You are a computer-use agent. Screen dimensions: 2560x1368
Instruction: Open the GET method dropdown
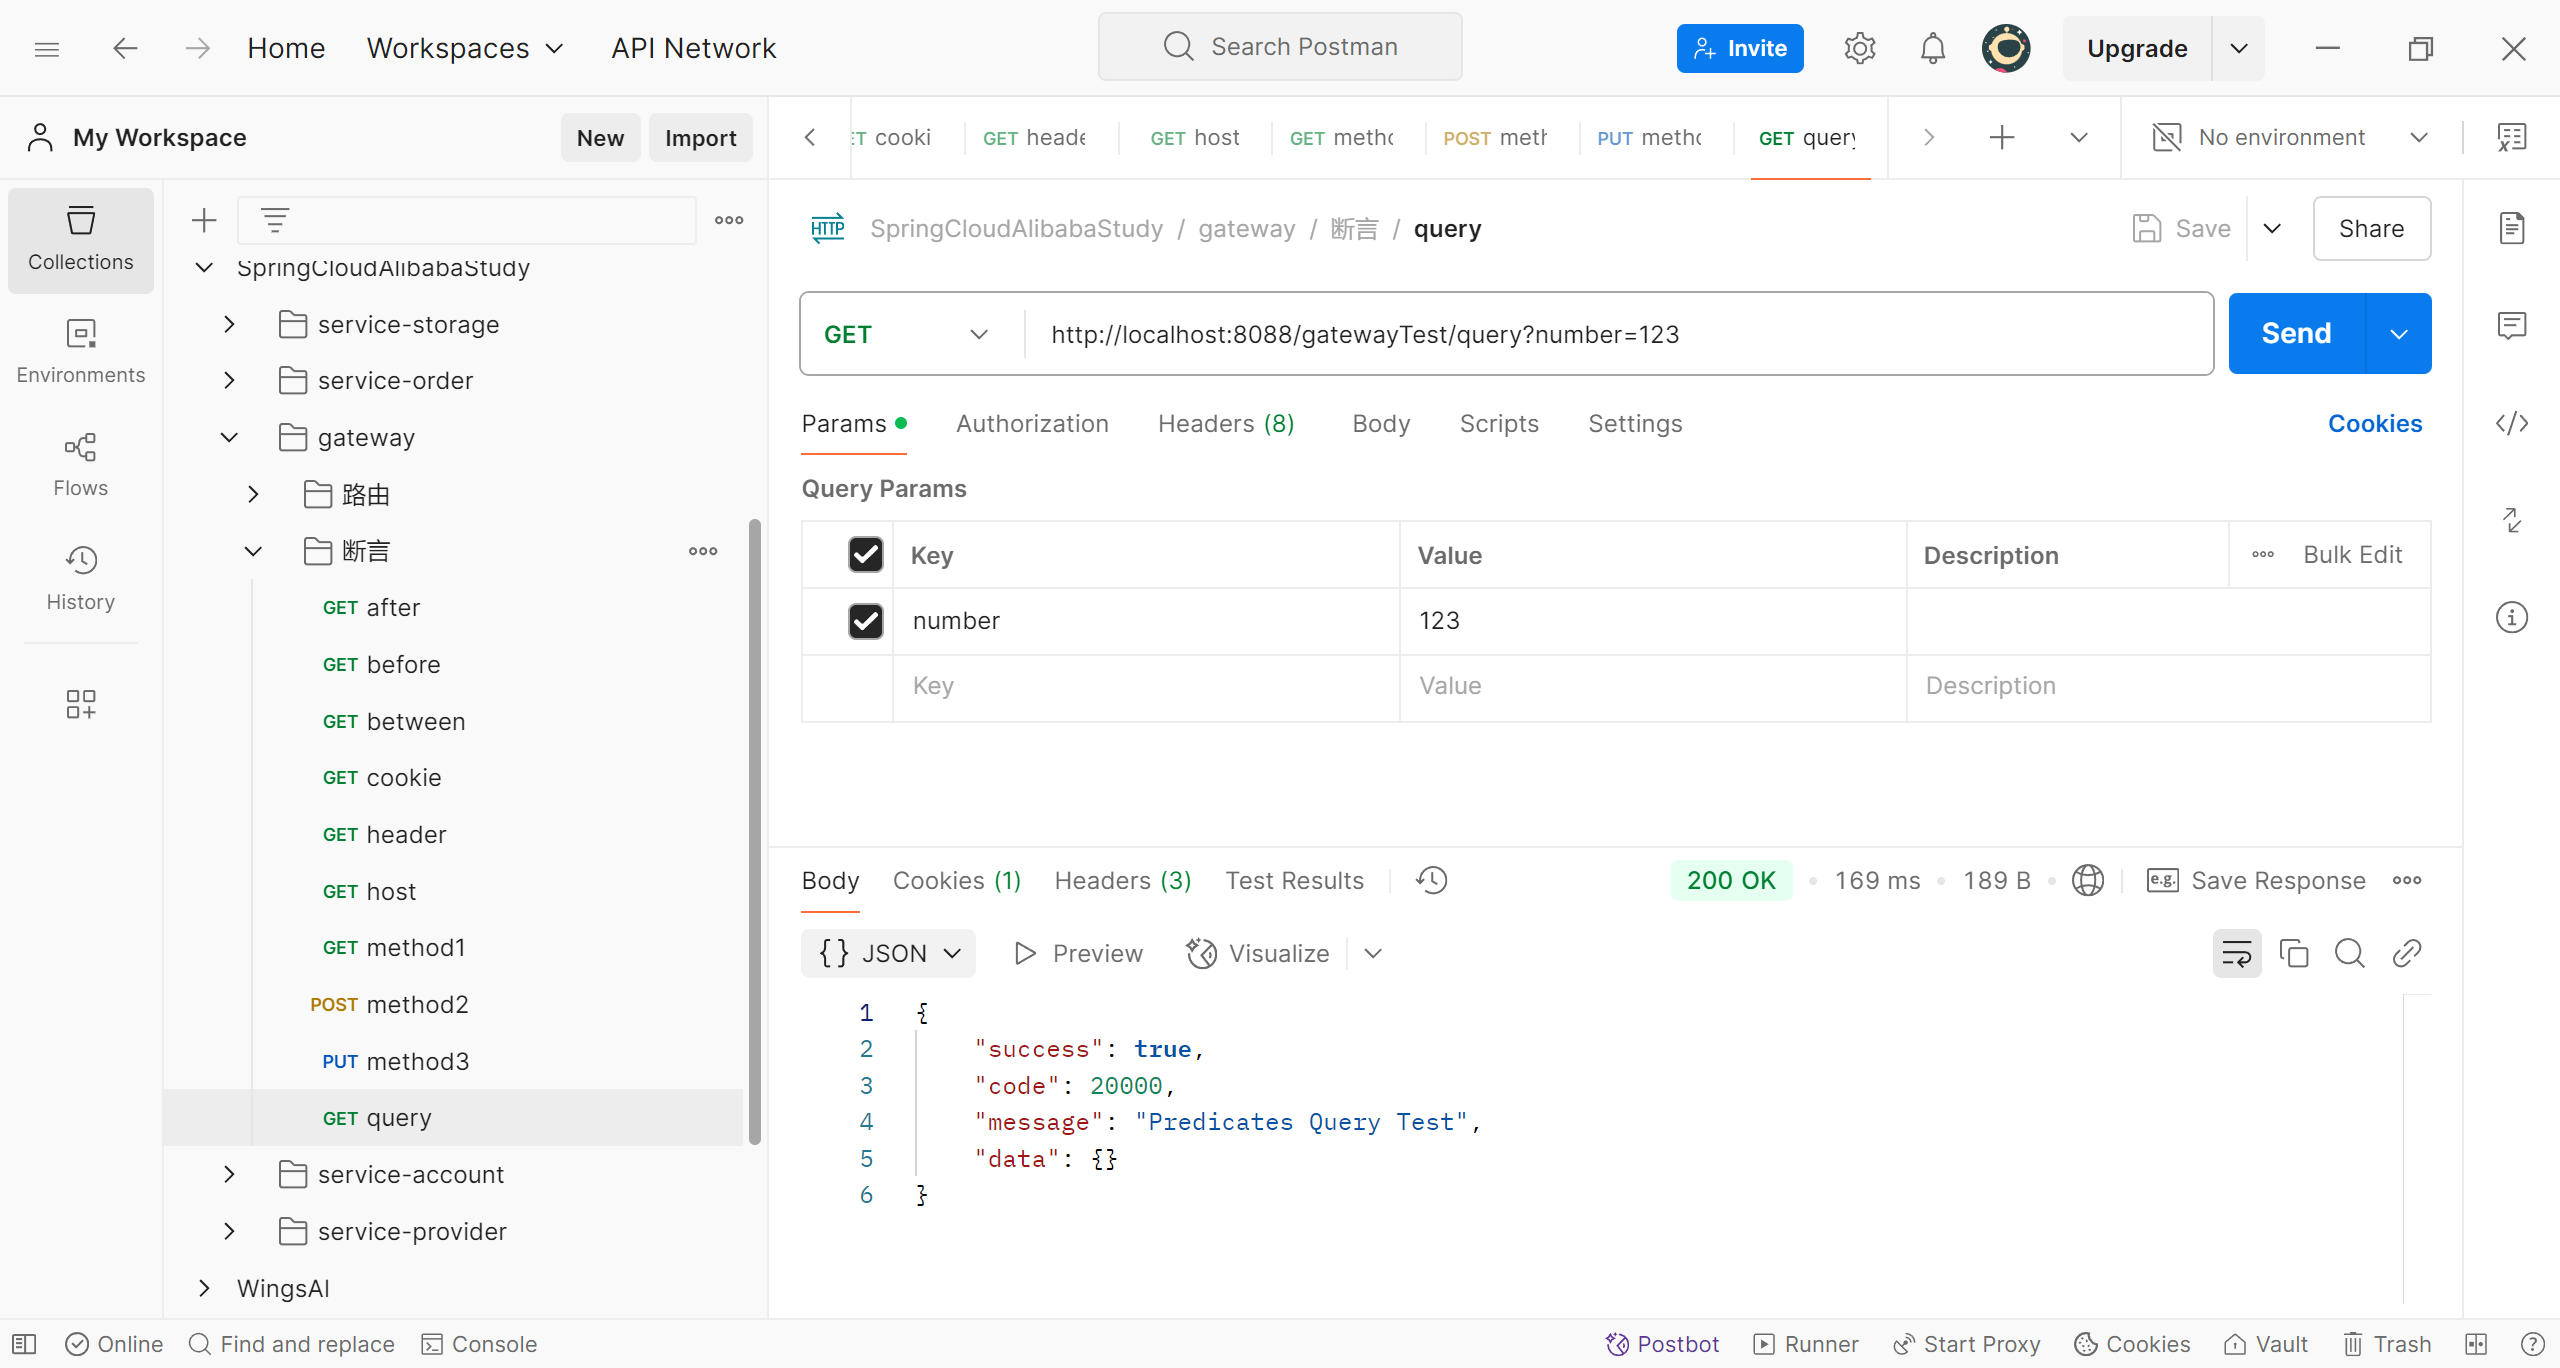point(906,334)
